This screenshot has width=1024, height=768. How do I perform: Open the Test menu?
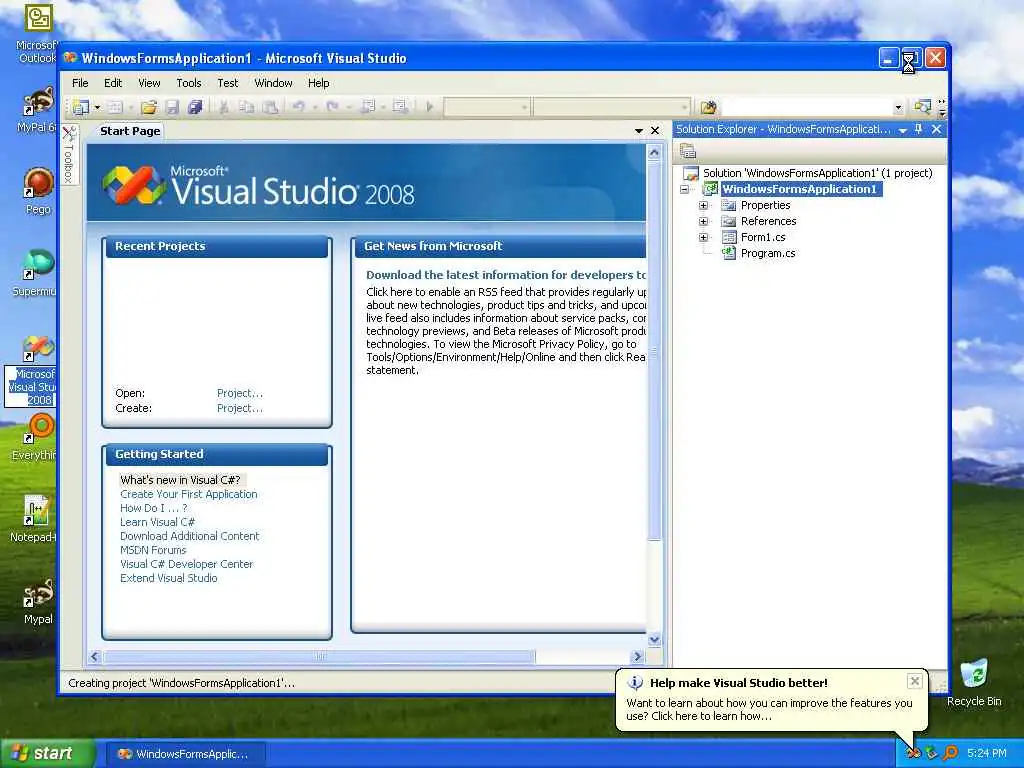(x=228, y=83)
